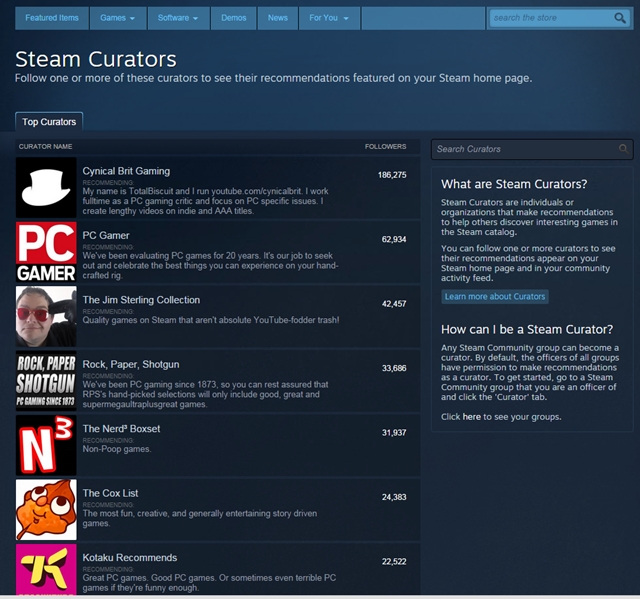
Task: Click follower count 31,937
Action: coord(394,433)
